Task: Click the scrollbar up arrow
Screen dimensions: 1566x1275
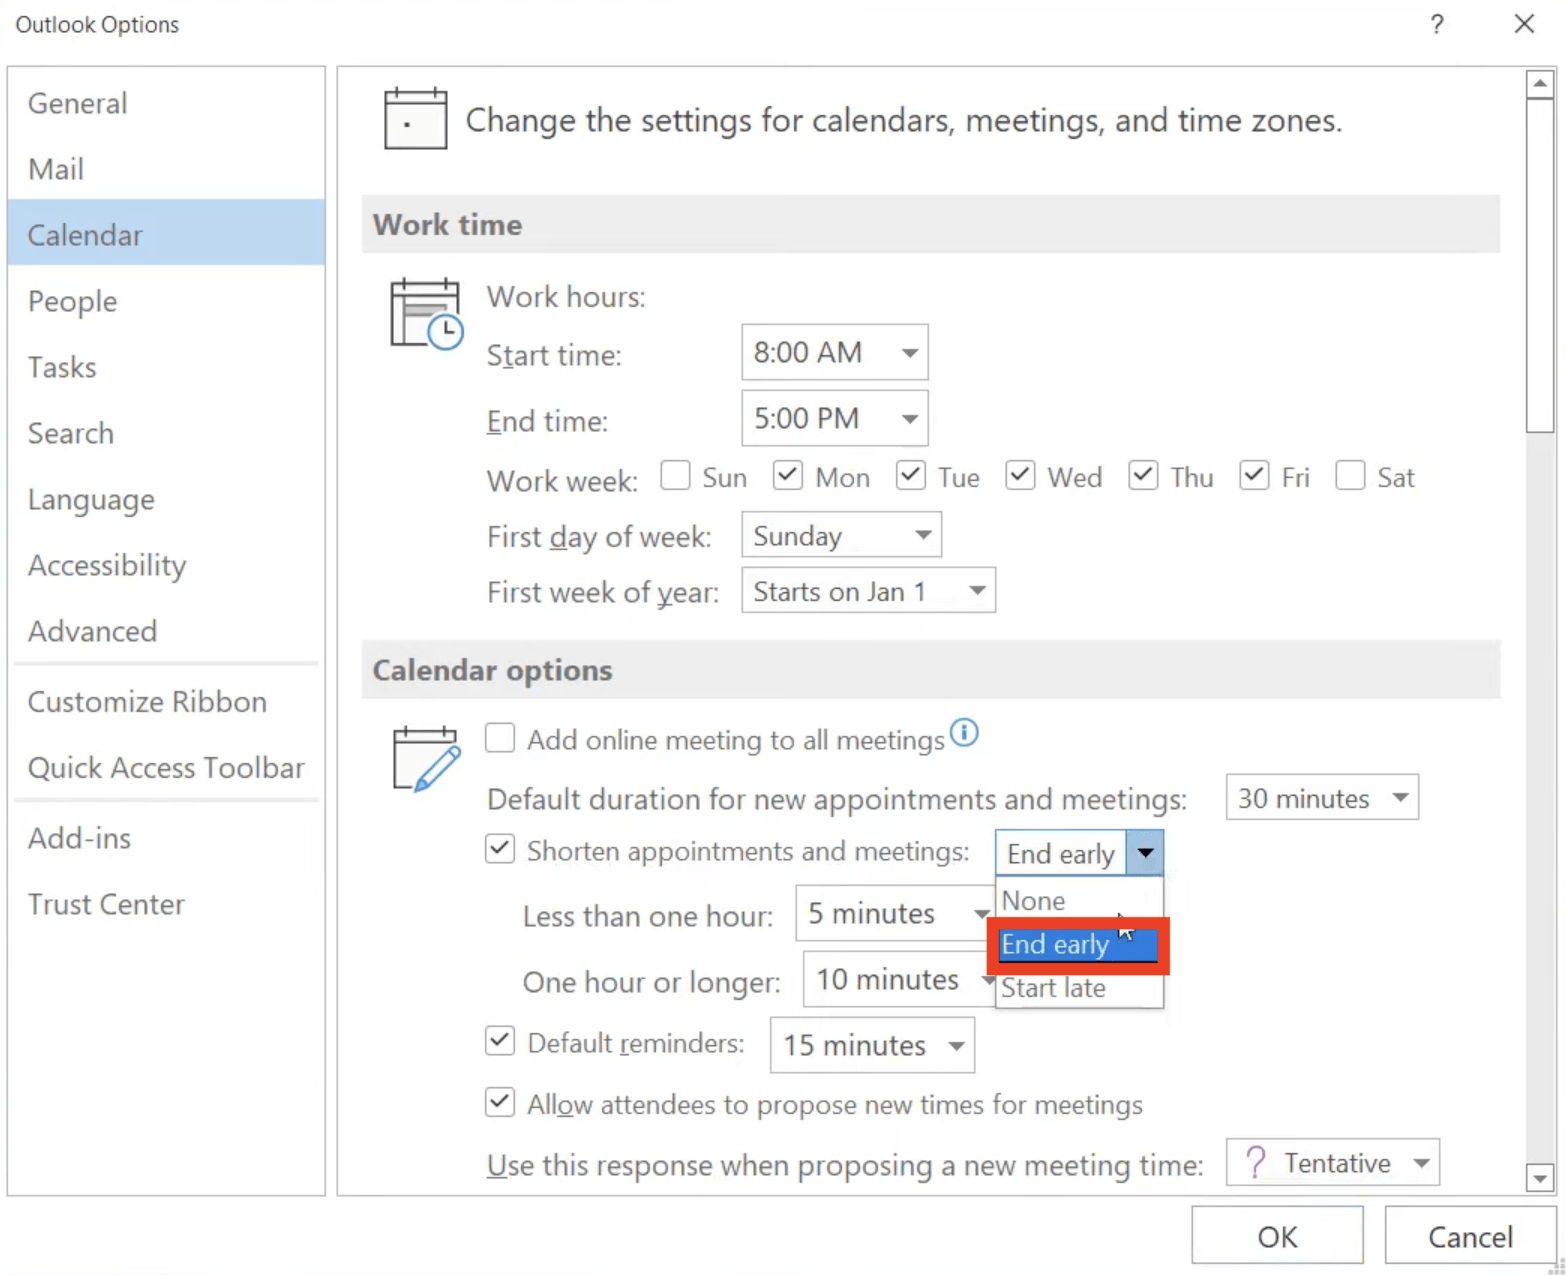Action: click(x=1540, y=84)
